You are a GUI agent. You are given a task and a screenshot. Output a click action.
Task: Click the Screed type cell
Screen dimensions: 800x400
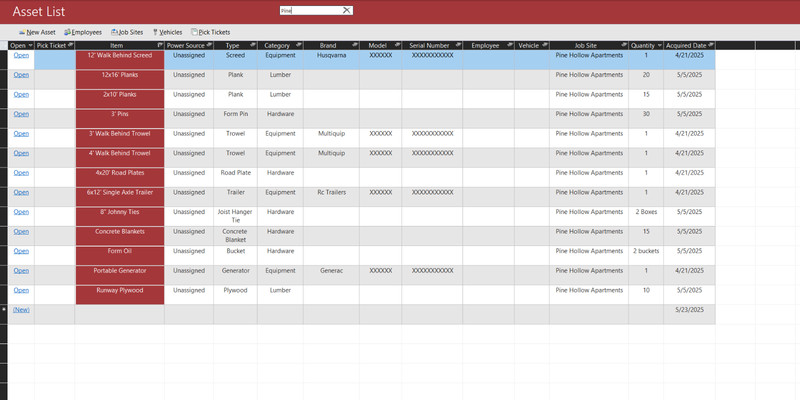coord(235,59)
